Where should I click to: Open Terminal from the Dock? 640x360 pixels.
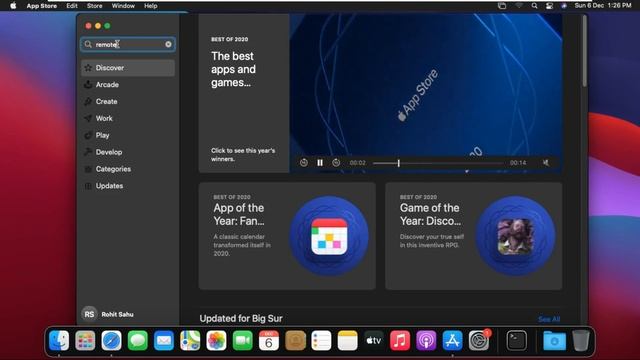(516, 340)
